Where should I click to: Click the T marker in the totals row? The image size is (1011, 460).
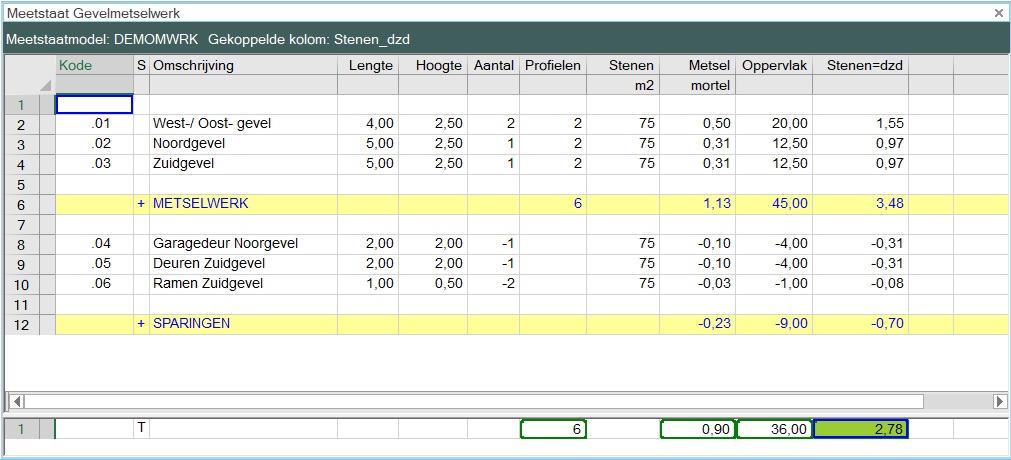pos(141,428)
